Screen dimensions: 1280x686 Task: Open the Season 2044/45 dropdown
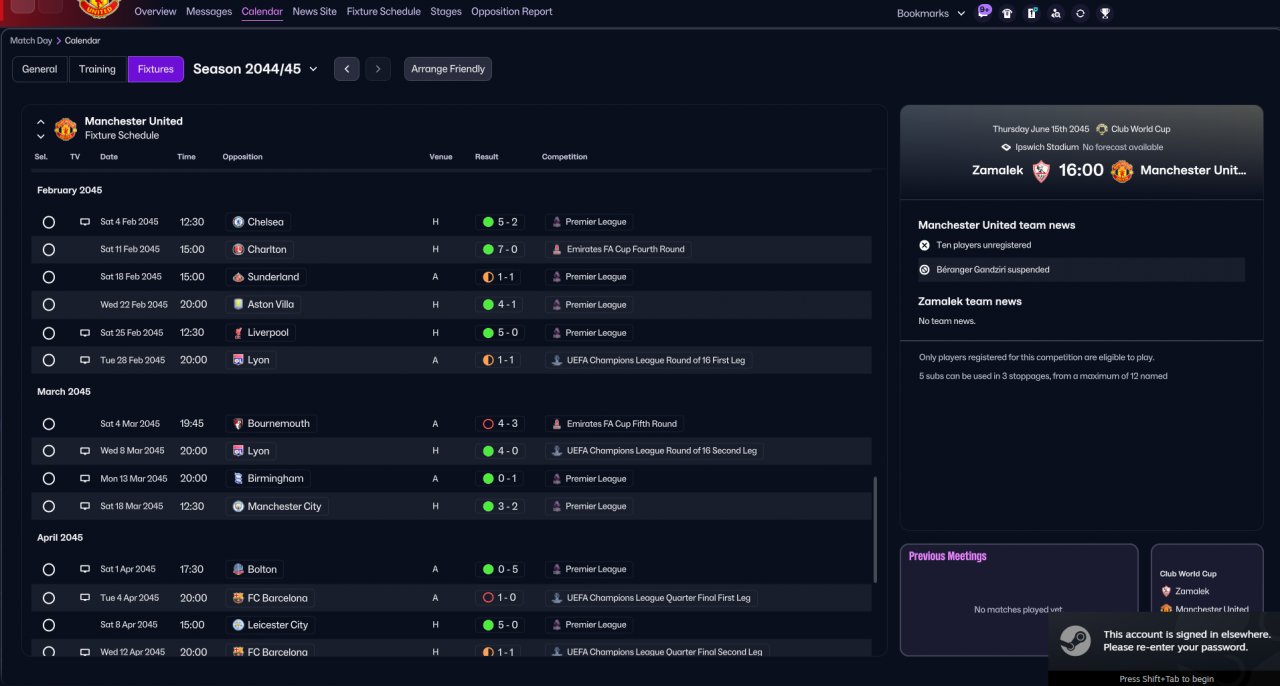click(x=255, y=69)
